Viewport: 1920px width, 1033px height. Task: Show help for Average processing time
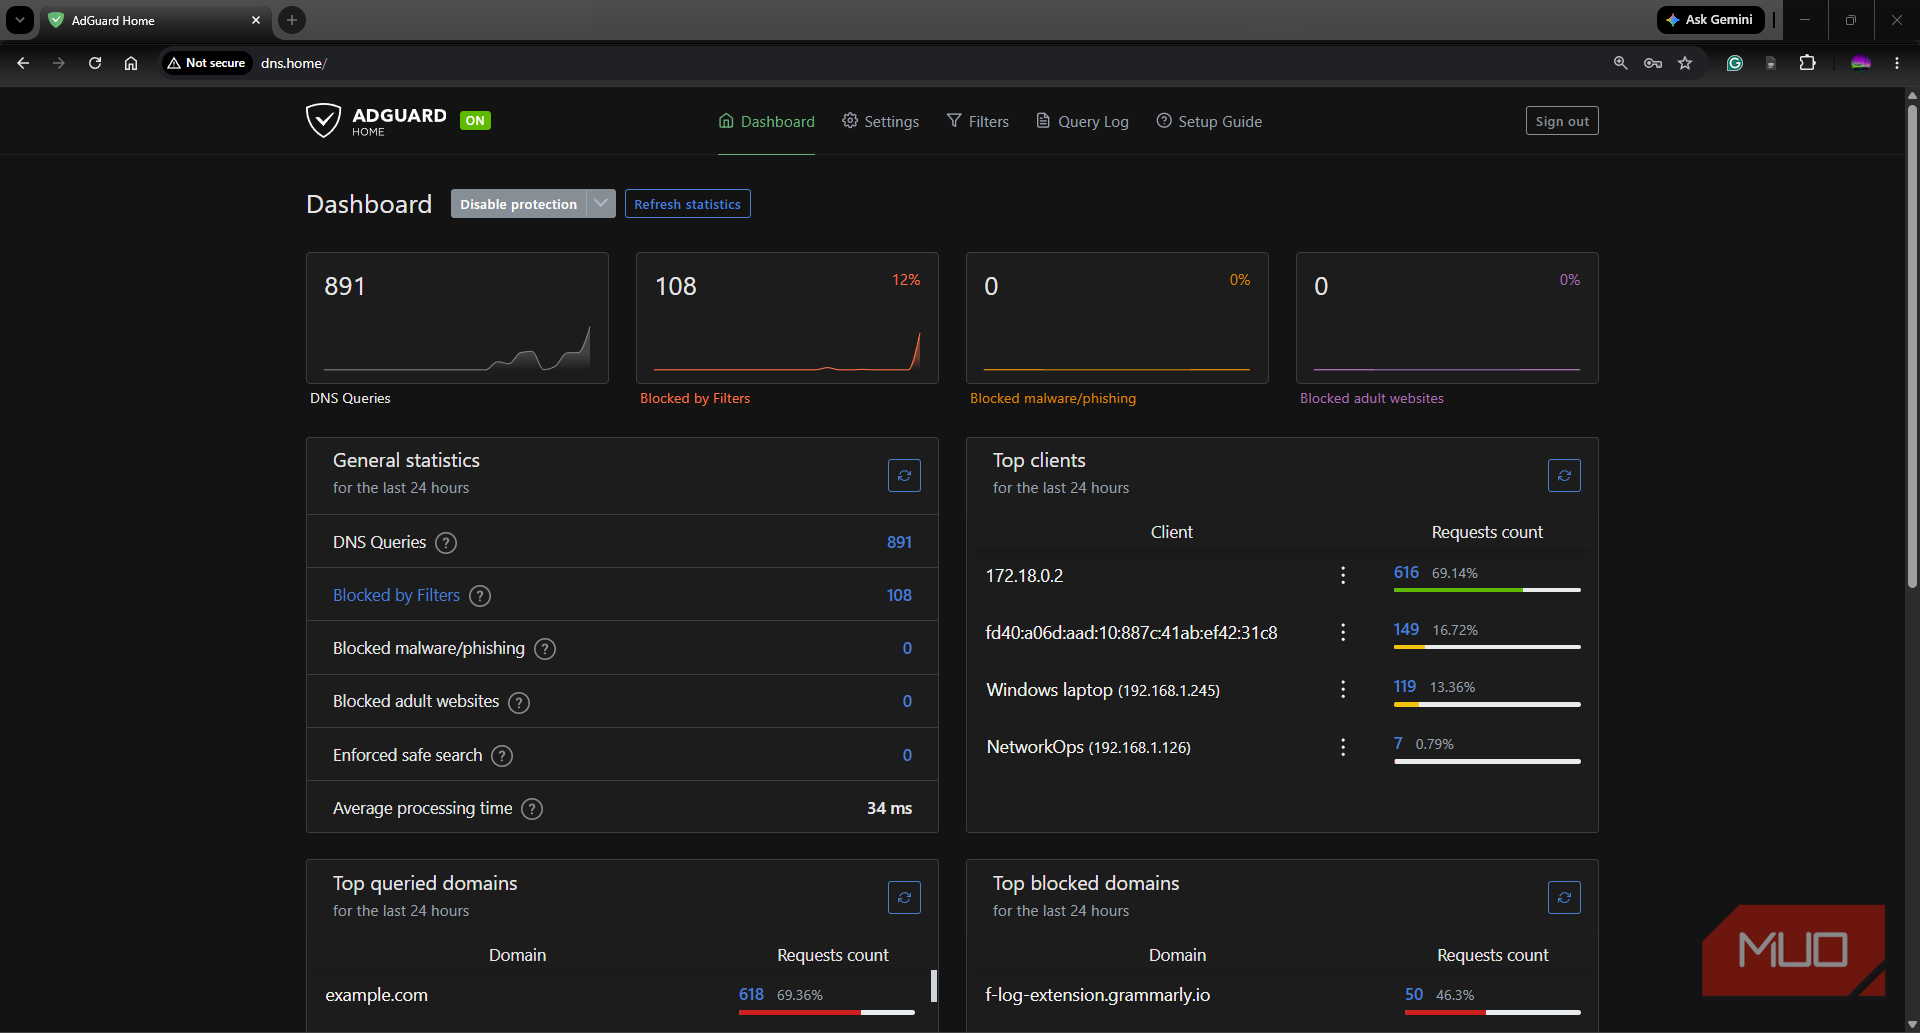point(533,809)
